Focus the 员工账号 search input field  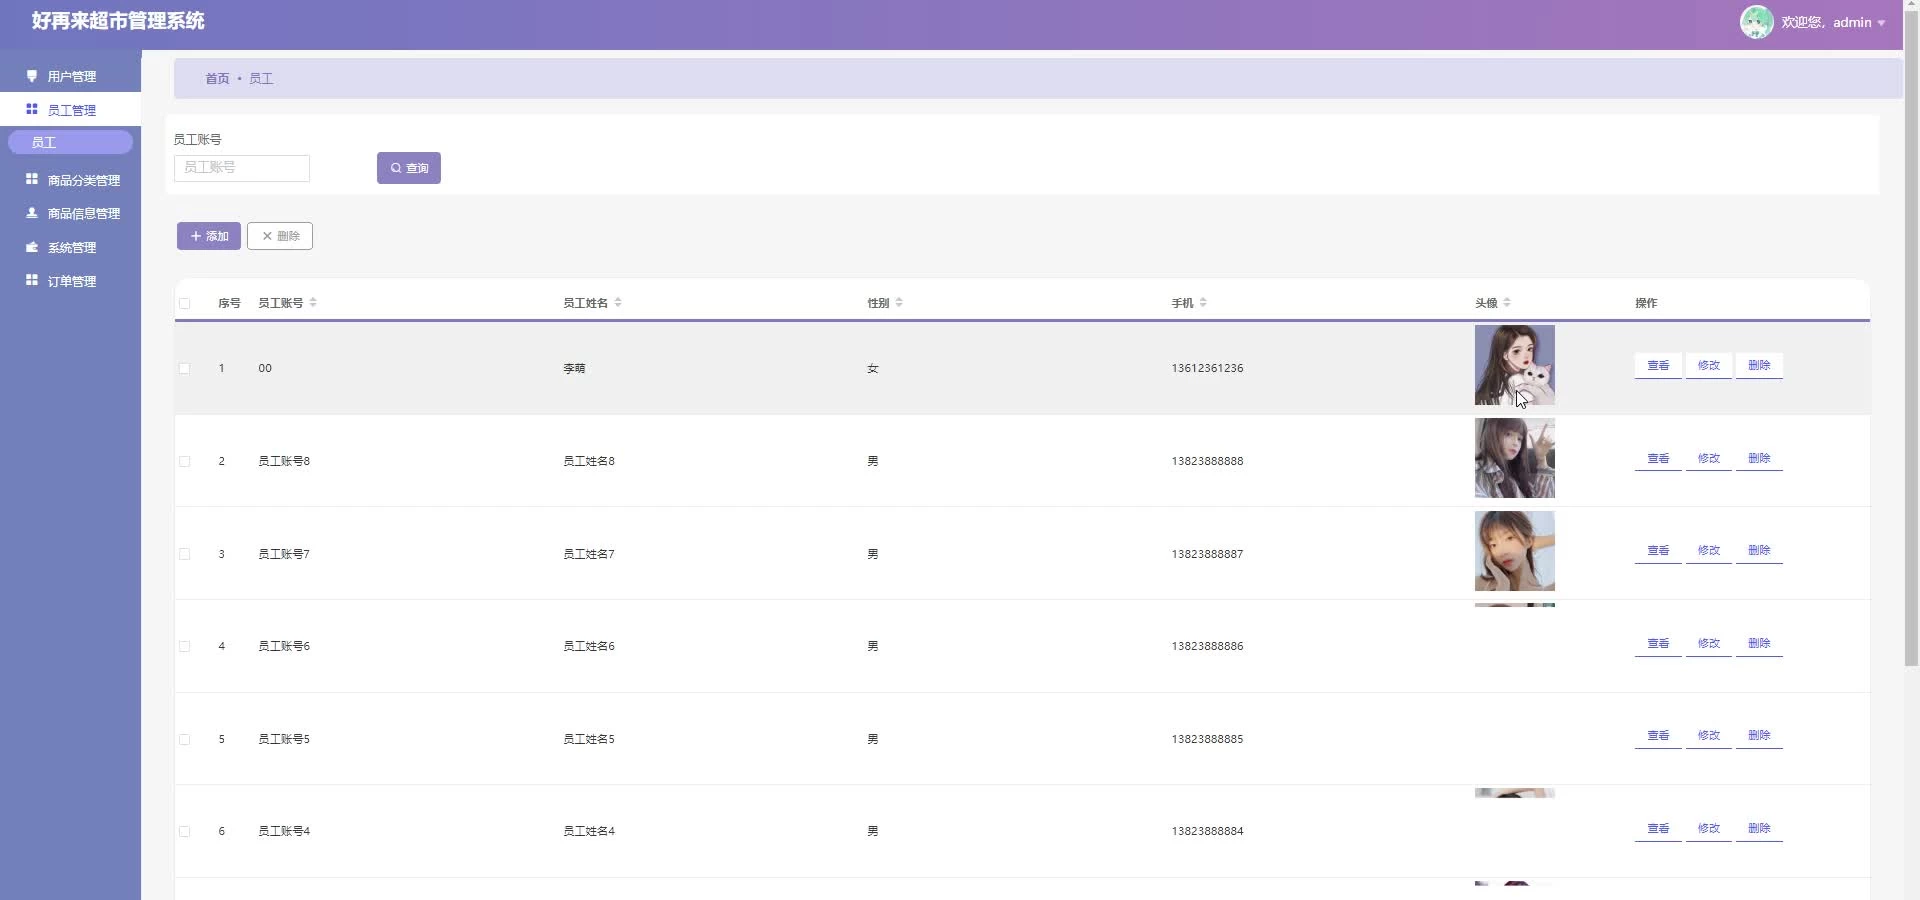point(242,168)
